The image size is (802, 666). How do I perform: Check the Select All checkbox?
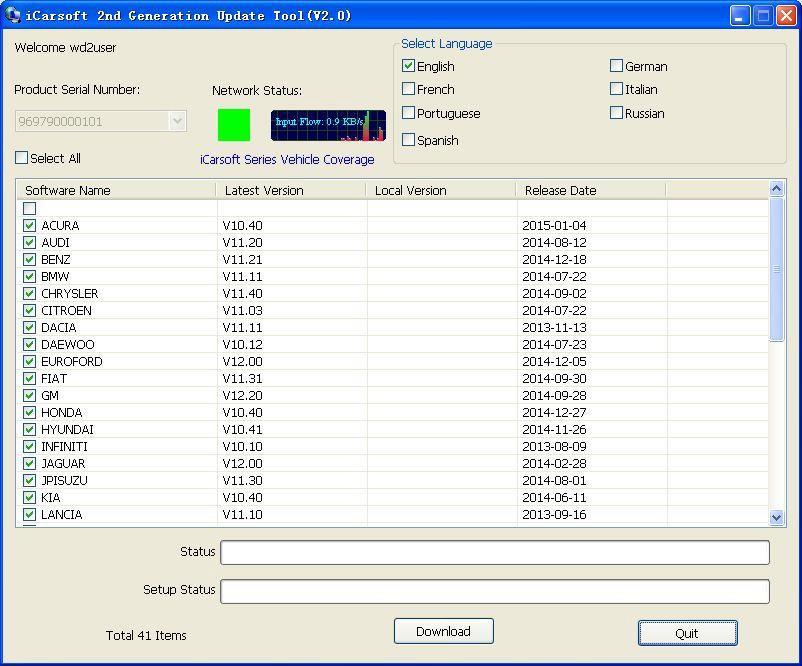(21, 158)
